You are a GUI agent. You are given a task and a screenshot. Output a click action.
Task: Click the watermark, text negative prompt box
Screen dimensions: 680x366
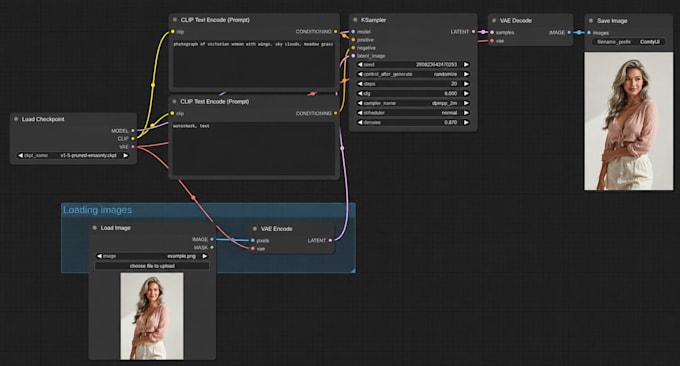click(x=254, y=149)
